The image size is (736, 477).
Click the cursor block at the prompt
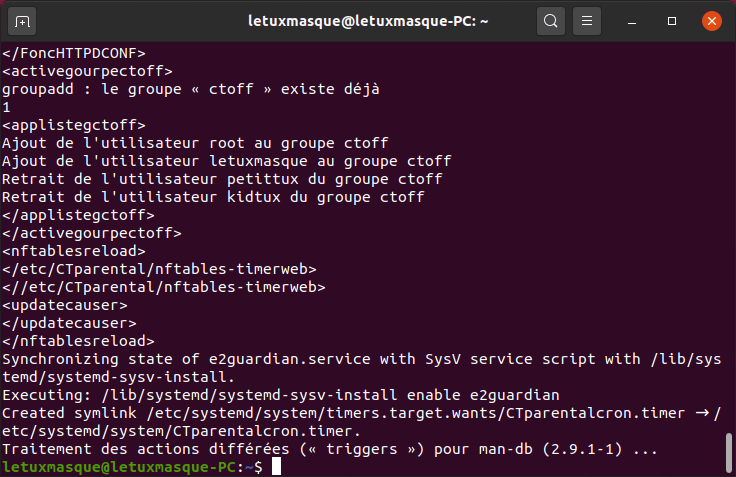point(276,467)
